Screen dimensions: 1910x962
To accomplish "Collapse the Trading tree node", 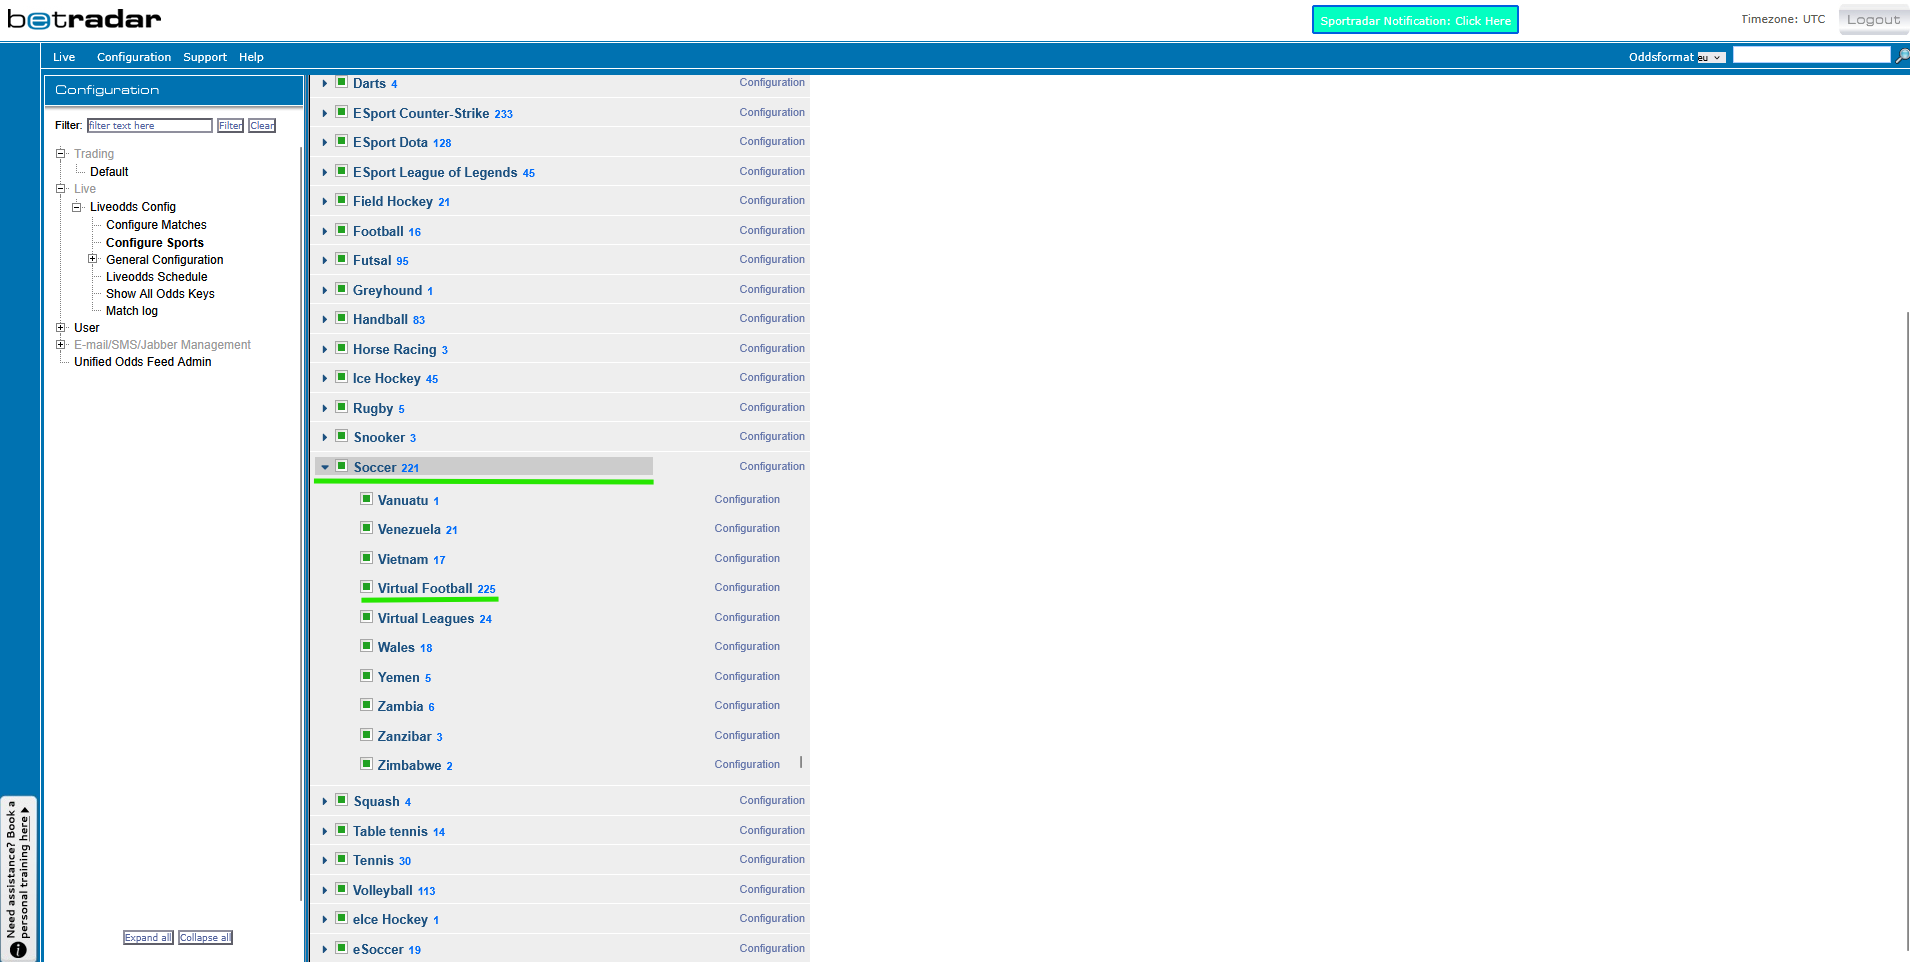I will pos(61,154).
